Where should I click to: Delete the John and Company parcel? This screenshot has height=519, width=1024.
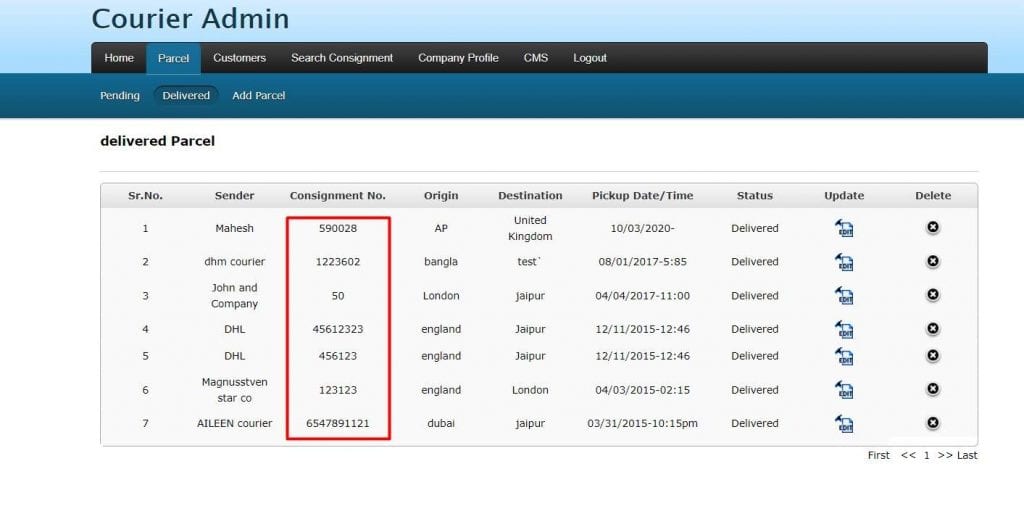point(933,294)
